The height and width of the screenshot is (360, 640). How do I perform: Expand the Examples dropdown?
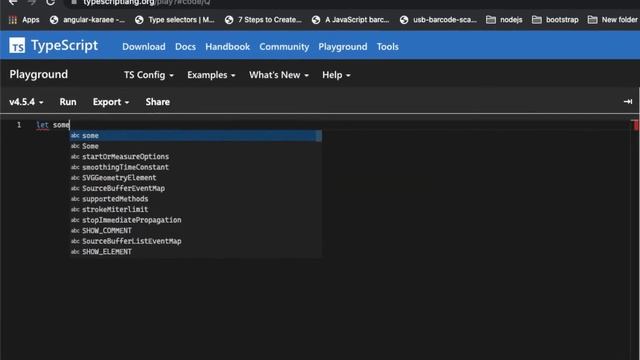pos(211,75)
